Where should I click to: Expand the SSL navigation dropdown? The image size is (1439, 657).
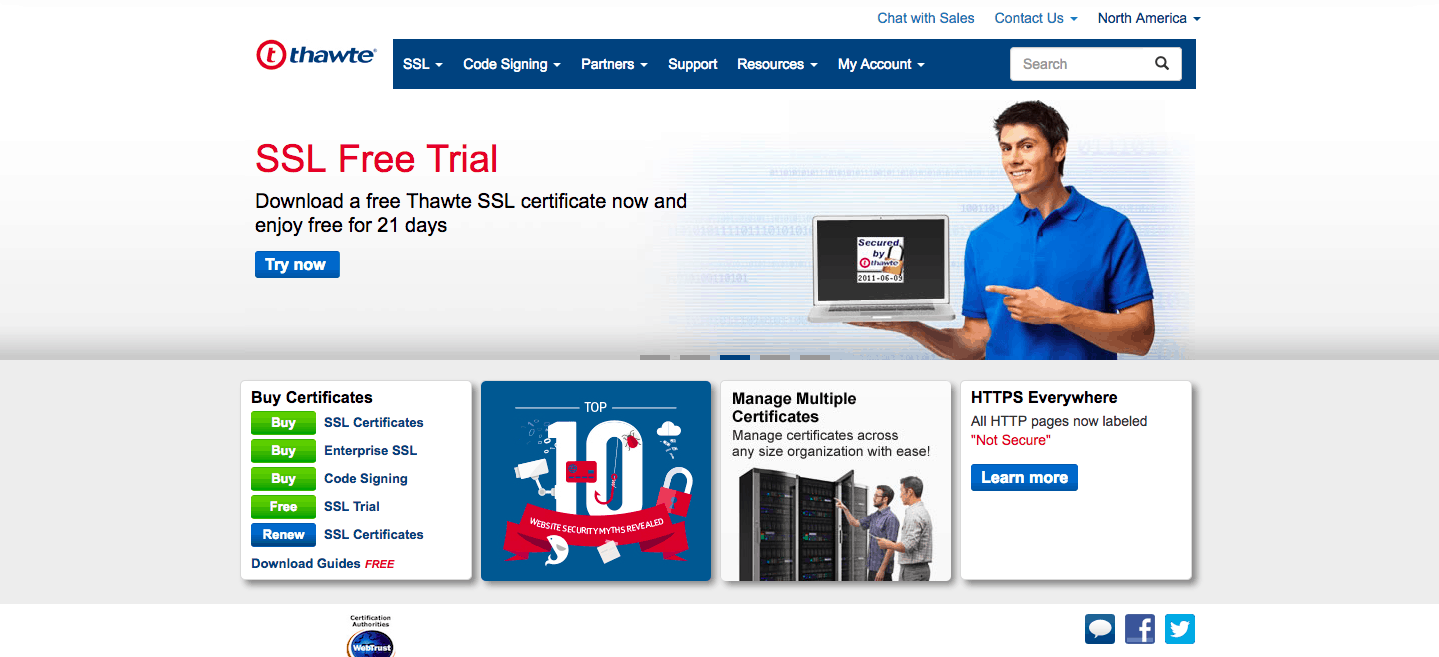[422, 63]
